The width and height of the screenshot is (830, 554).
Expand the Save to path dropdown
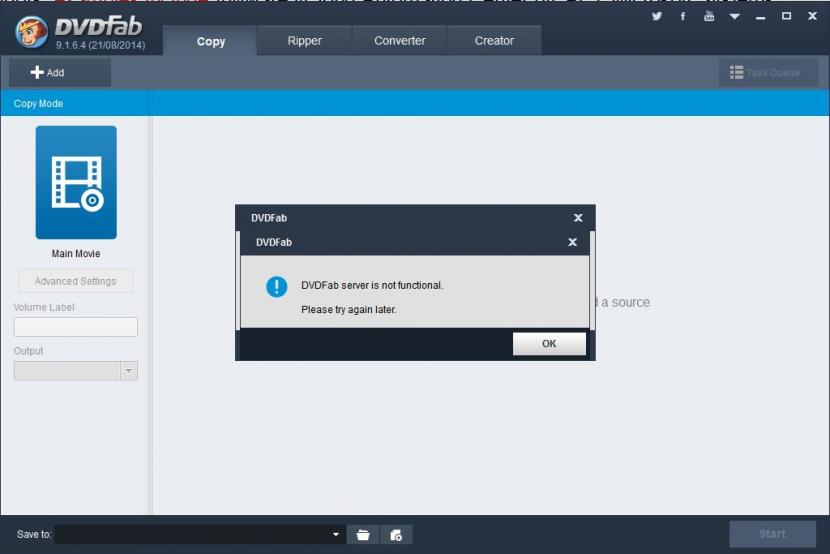[x=336, y=534]
